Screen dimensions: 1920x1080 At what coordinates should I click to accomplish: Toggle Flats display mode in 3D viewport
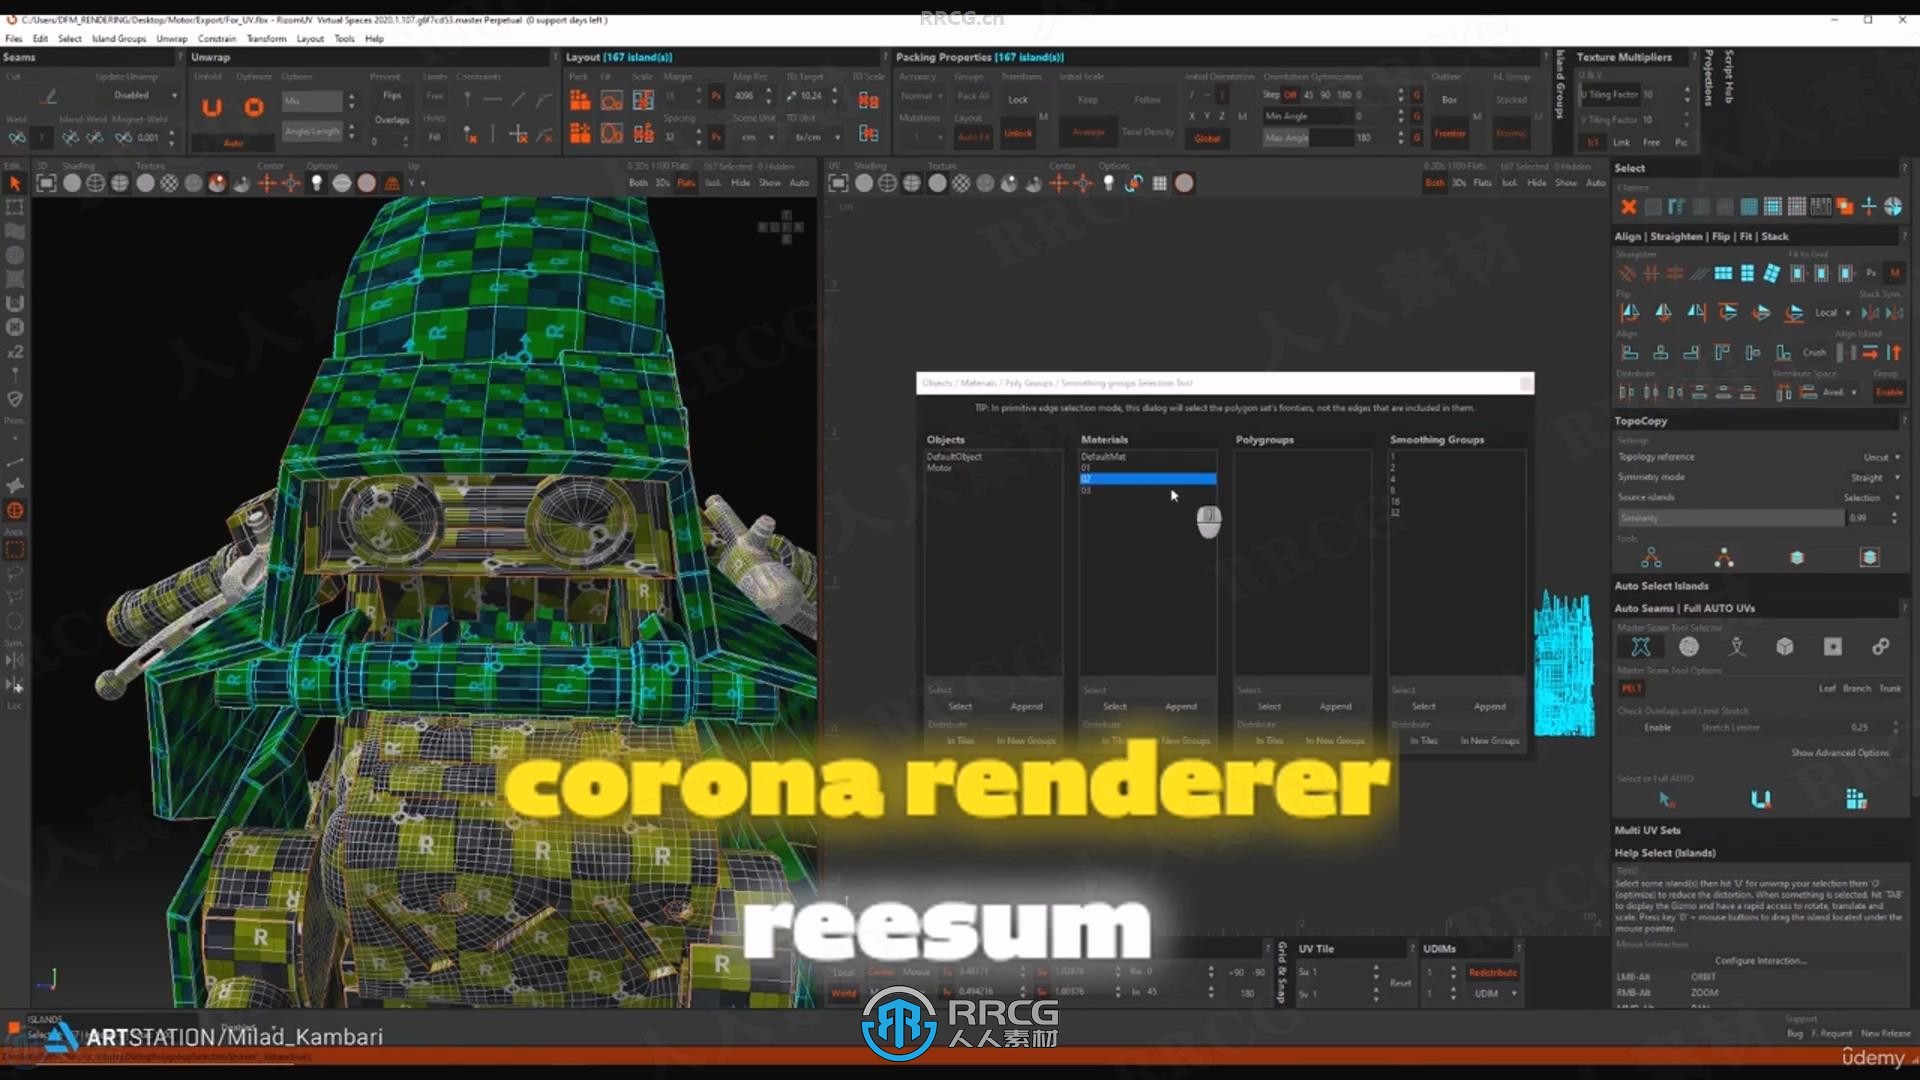(x=686, y=183)
